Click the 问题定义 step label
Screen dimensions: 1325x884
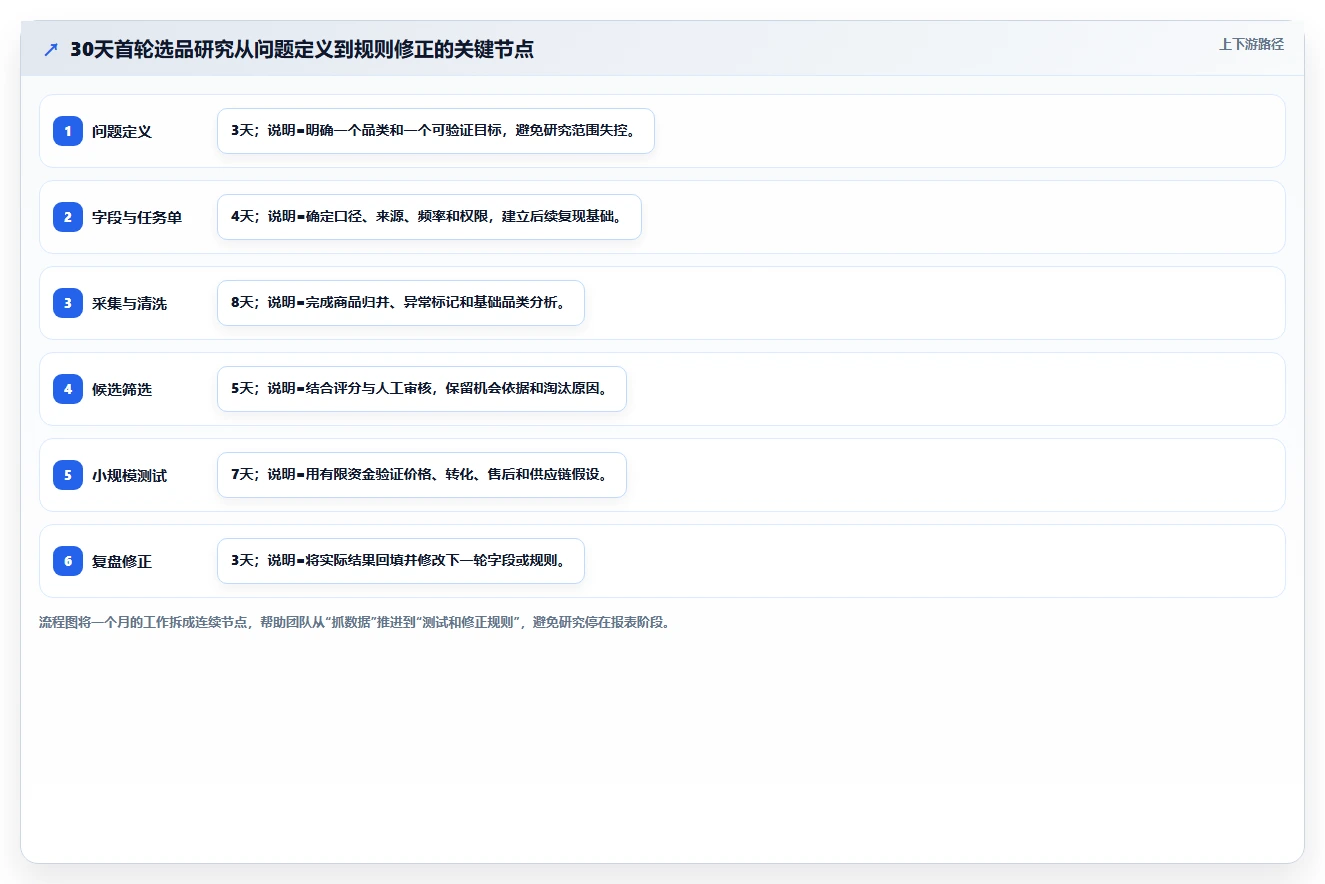click(122, 131)
